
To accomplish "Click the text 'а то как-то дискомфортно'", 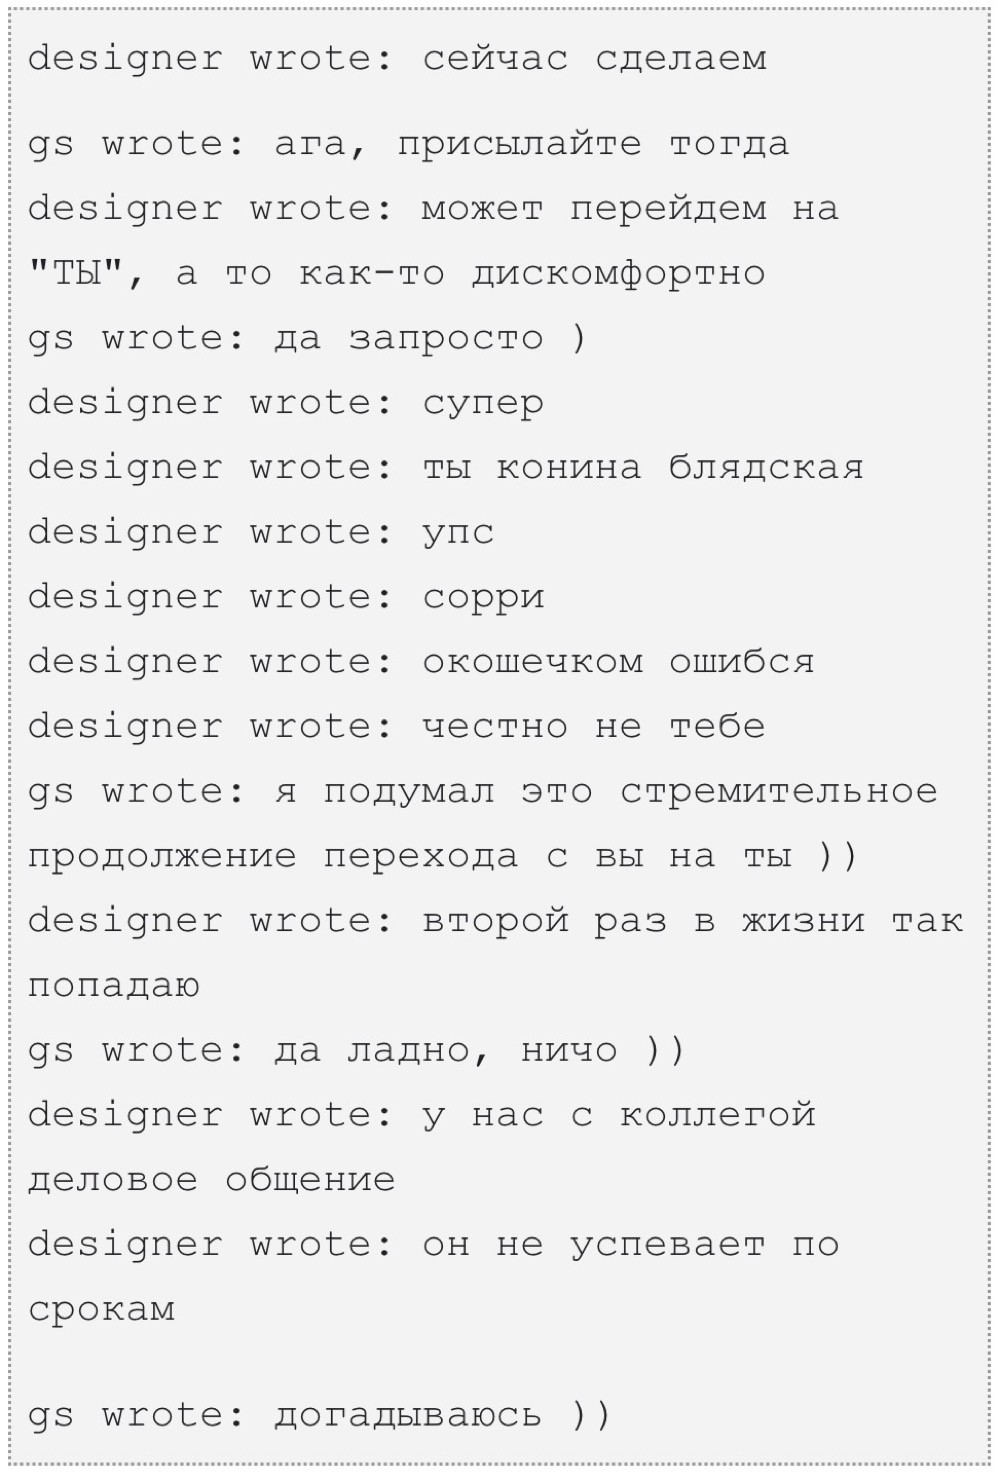I will tap(471, 274).
